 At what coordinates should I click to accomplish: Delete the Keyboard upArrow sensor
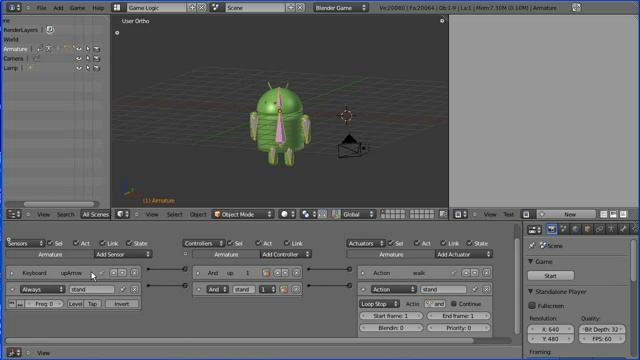click(x=134, y=273)
